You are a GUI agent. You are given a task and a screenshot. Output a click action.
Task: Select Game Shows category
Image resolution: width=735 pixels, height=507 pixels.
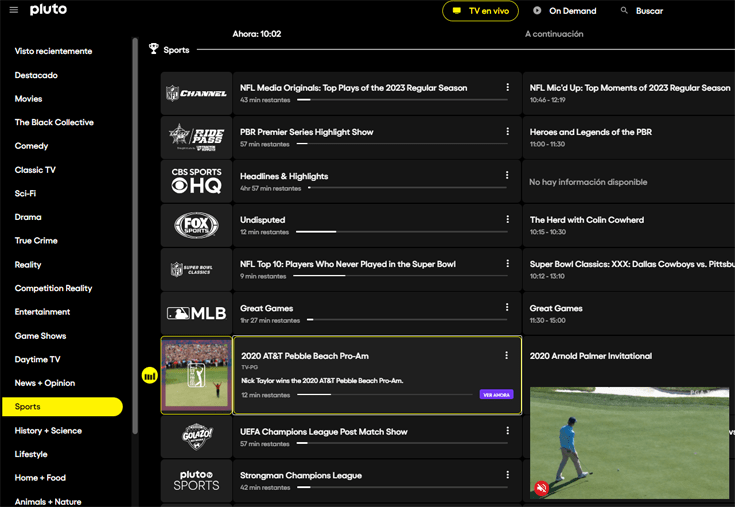[x=40, y=336]
